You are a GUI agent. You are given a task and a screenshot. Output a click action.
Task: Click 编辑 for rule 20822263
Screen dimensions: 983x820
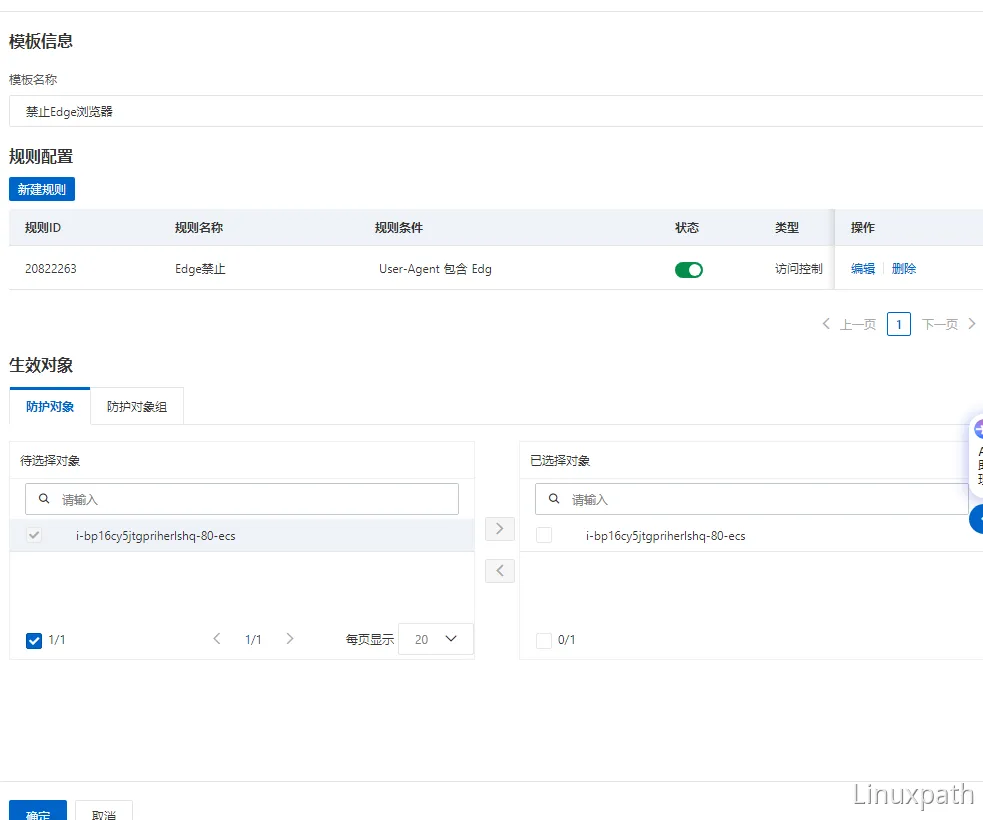(x=863, y=269)
